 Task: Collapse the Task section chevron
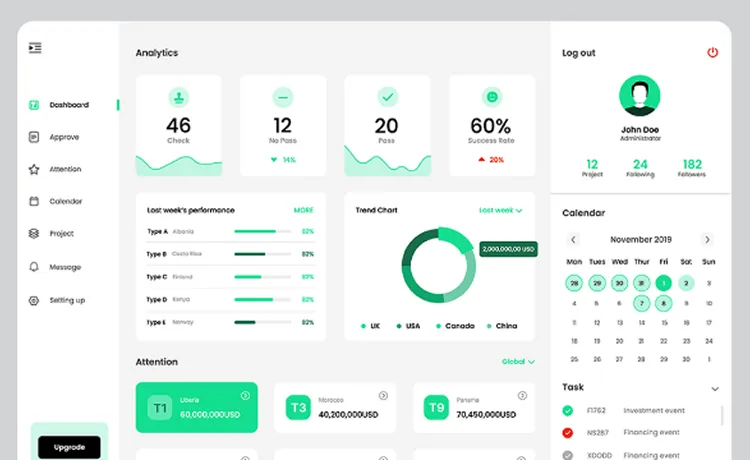714,388
